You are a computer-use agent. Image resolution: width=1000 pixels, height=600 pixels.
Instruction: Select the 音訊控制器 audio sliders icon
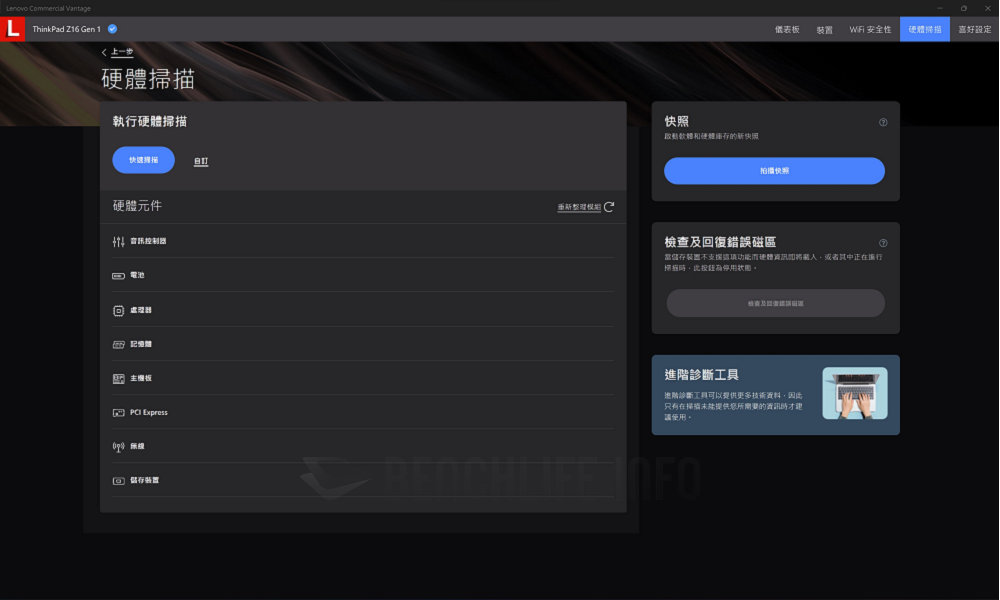(117, 241)
